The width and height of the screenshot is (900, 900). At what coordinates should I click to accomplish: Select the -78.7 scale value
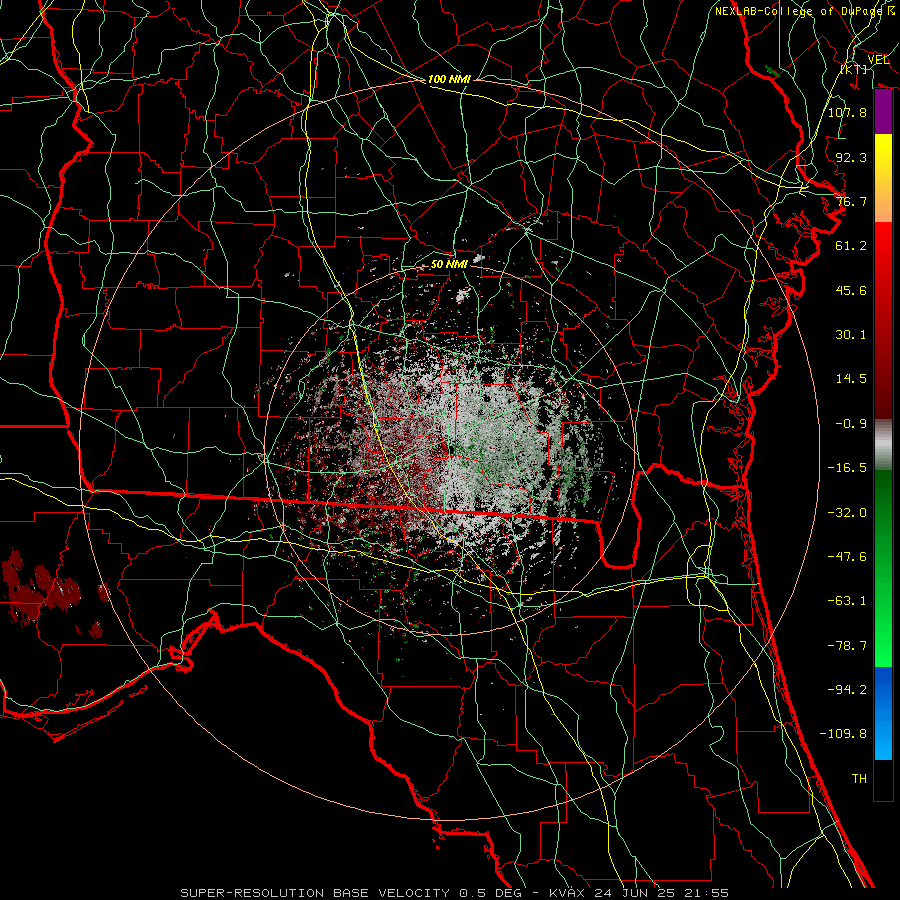point(847,646)
